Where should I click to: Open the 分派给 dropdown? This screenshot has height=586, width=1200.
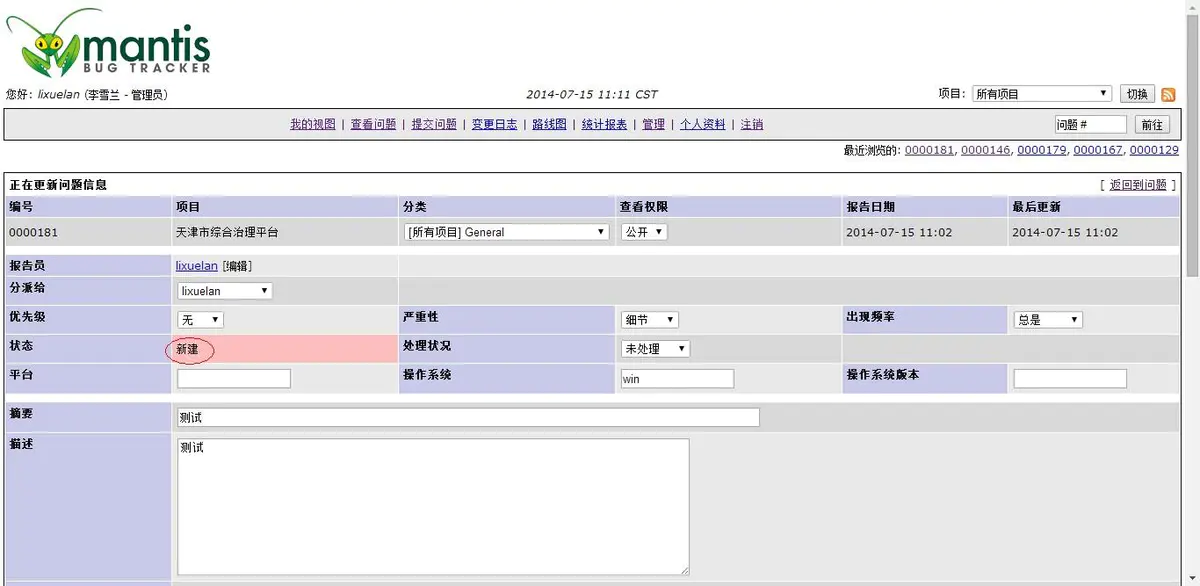(223, 290)
